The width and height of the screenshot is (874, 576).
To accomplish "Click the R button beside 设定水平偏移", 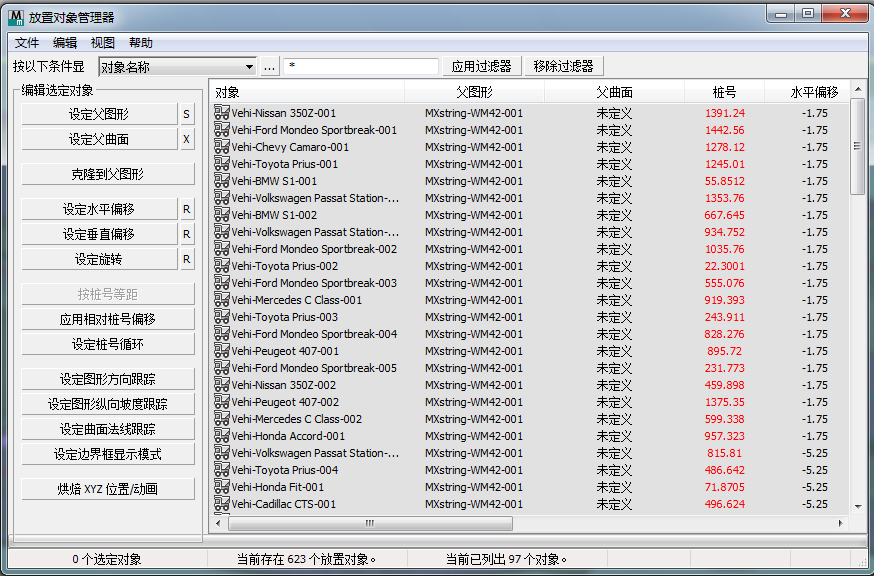I will [x=187, y=209].
